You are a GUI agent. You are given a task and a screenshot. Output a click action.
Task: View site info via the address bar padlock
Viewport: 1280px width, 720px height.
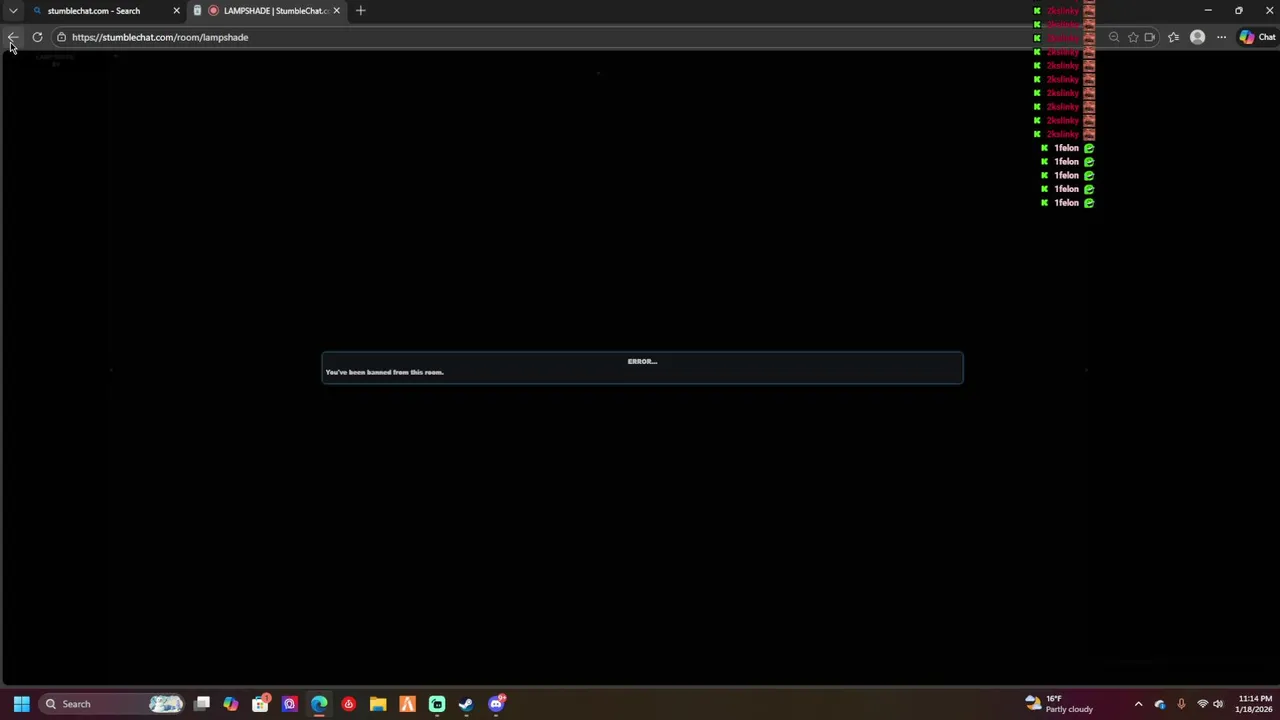[61, 37]
